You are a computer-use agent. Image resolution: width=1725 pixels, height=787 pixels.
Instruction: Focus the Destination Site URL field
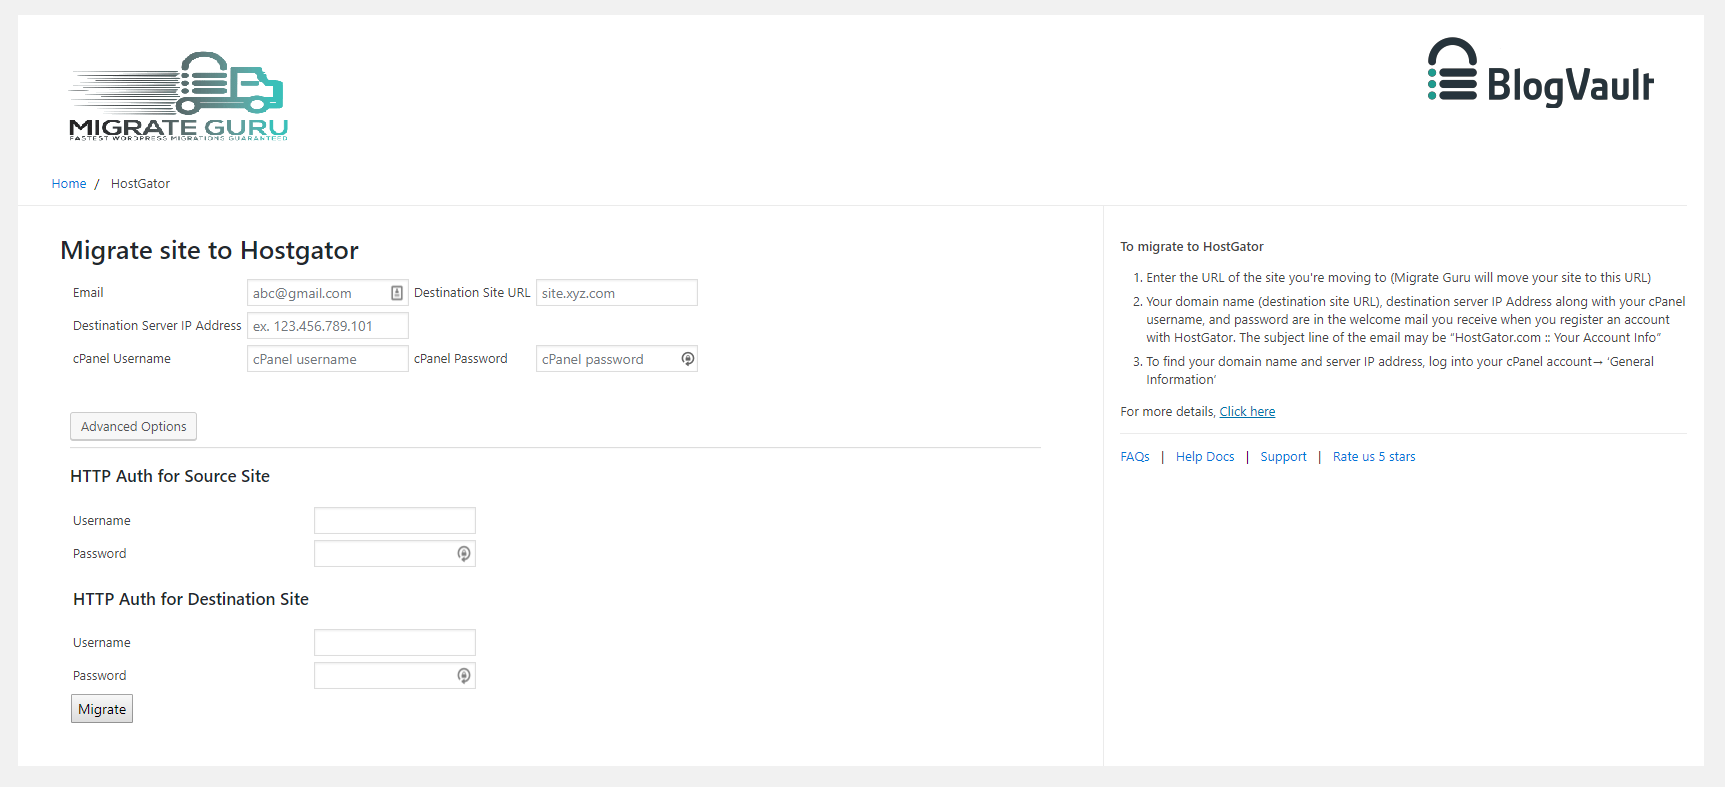616,293
